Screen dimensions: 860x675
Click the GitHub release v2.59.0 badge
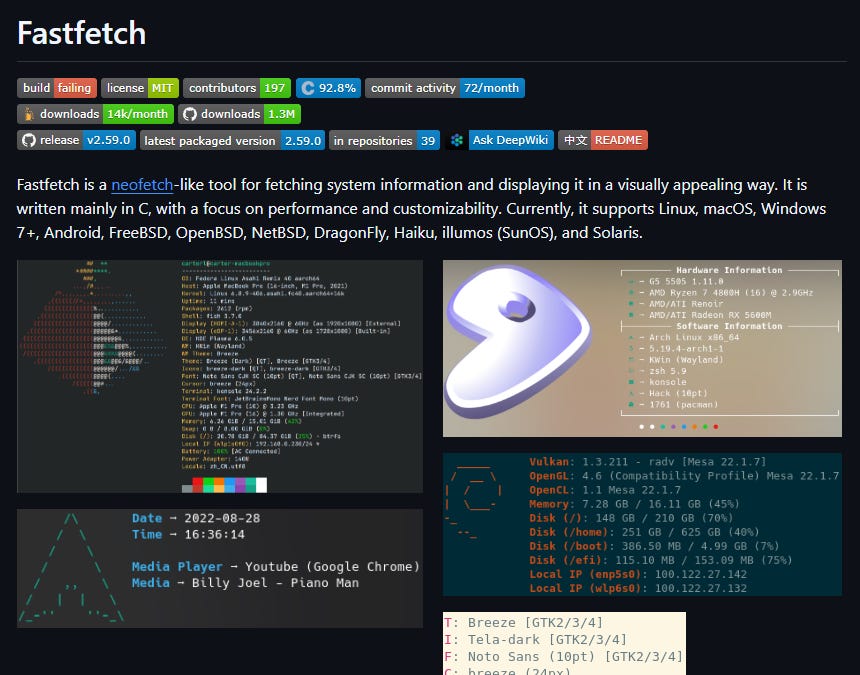click(x=76, y=140)
